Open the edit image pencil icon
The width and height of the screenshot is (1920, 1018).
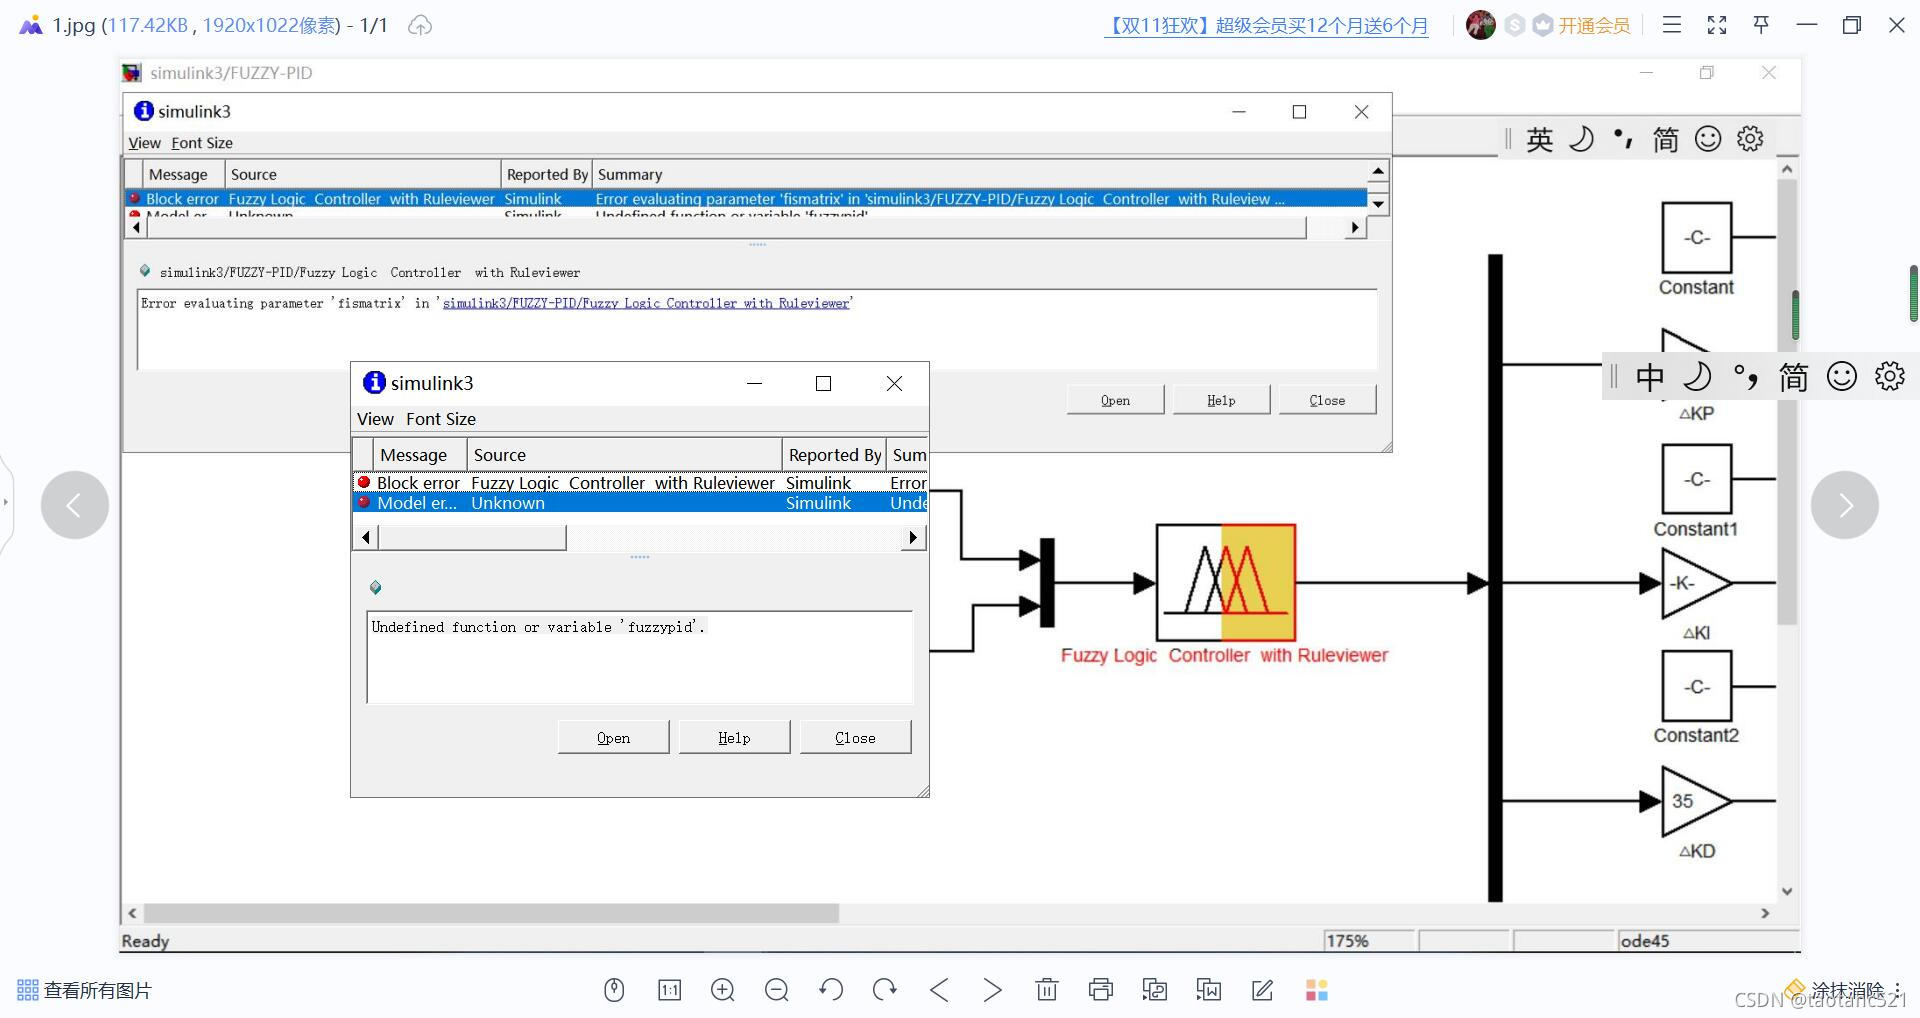pyautogui.click(x=1263, y=990)
